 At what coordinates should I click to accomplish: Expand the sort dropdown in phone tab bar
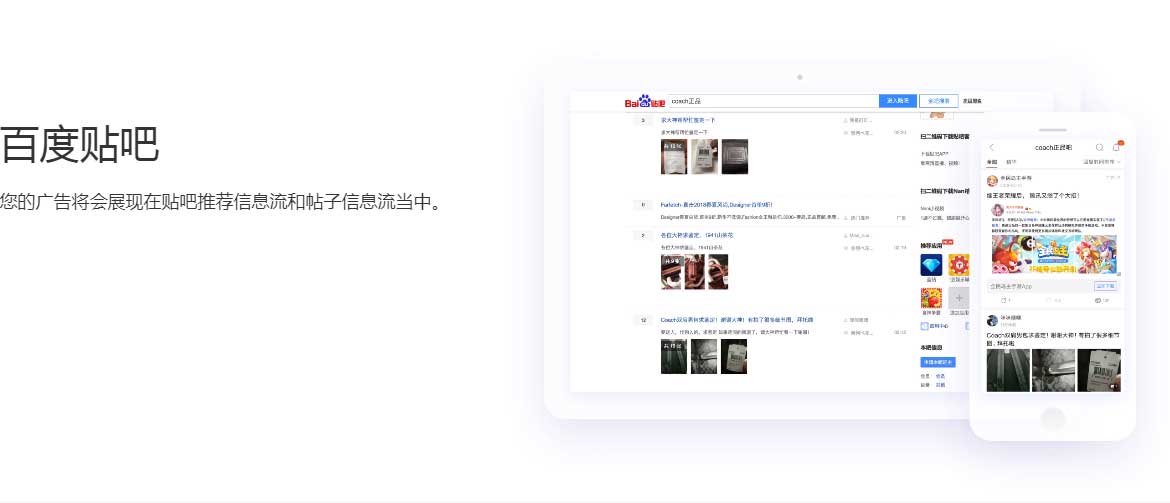click(1102, 161)
